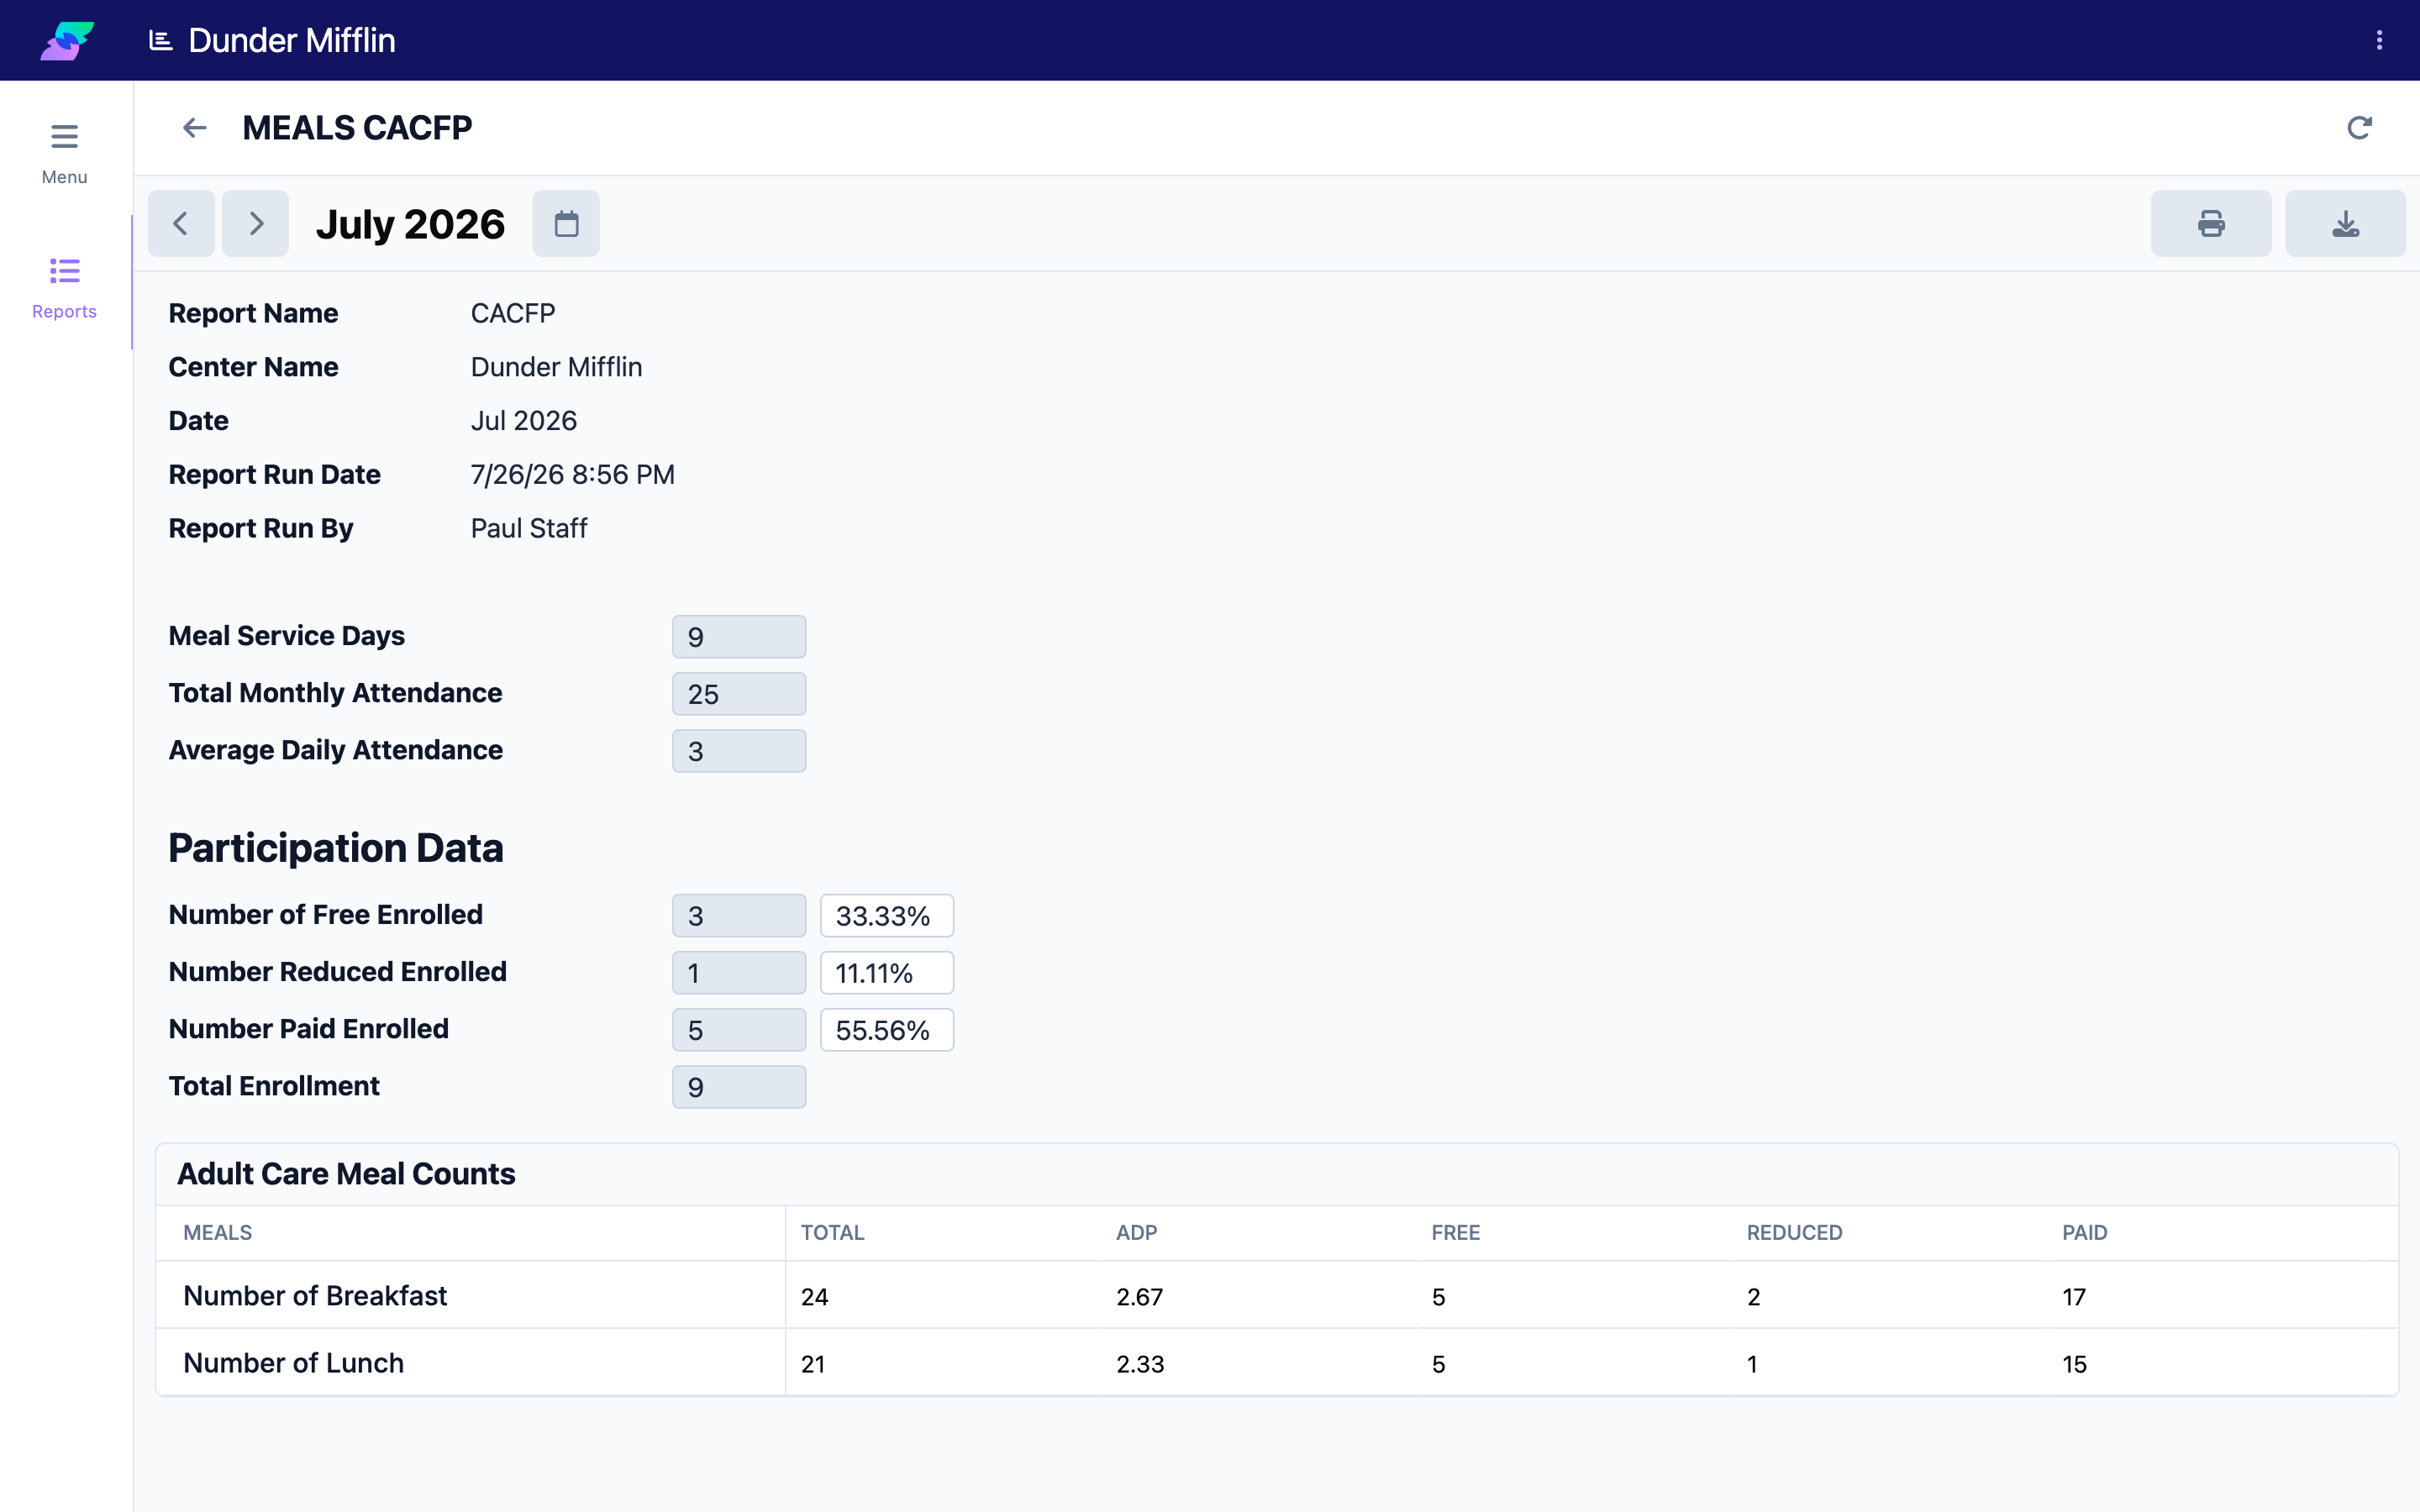
Task: Select the 55.56% paid percentage field
Action: (887, 1029)
